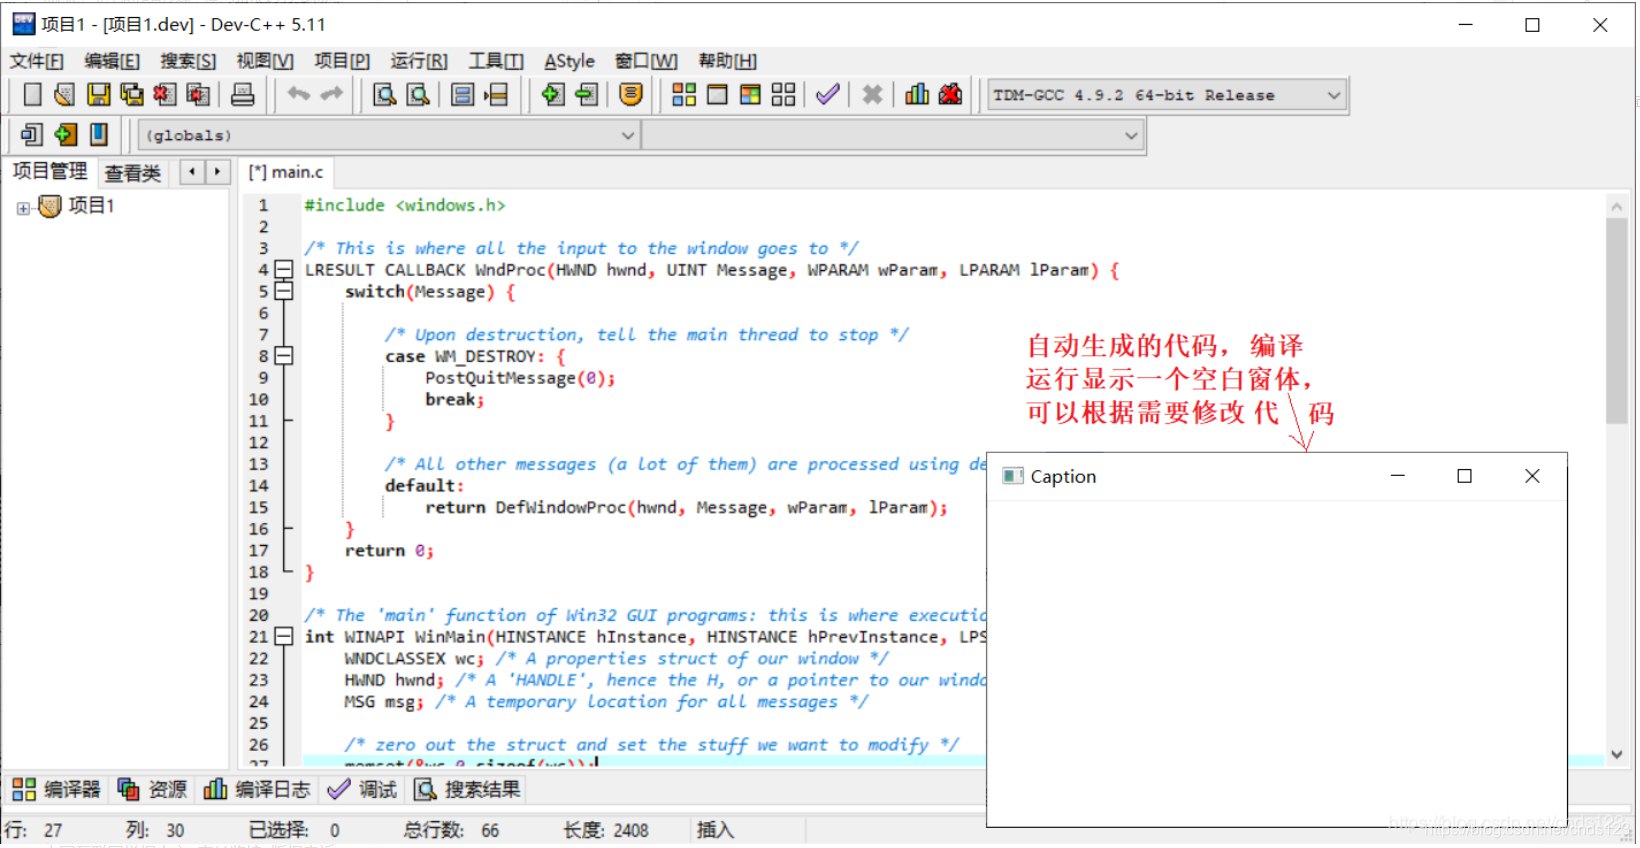Image resolution: width=1640 pixels, height=848 pixels.
Task: Save the current file with the floppy disk icon
Action: pos(98,95)
